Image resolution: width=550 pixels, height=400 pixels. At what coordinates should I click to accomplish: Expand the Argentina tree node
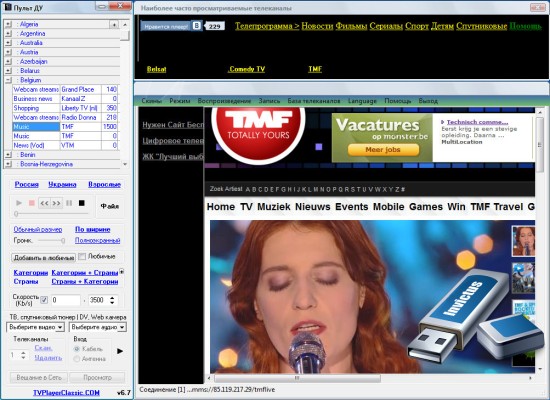coord(8,34)
